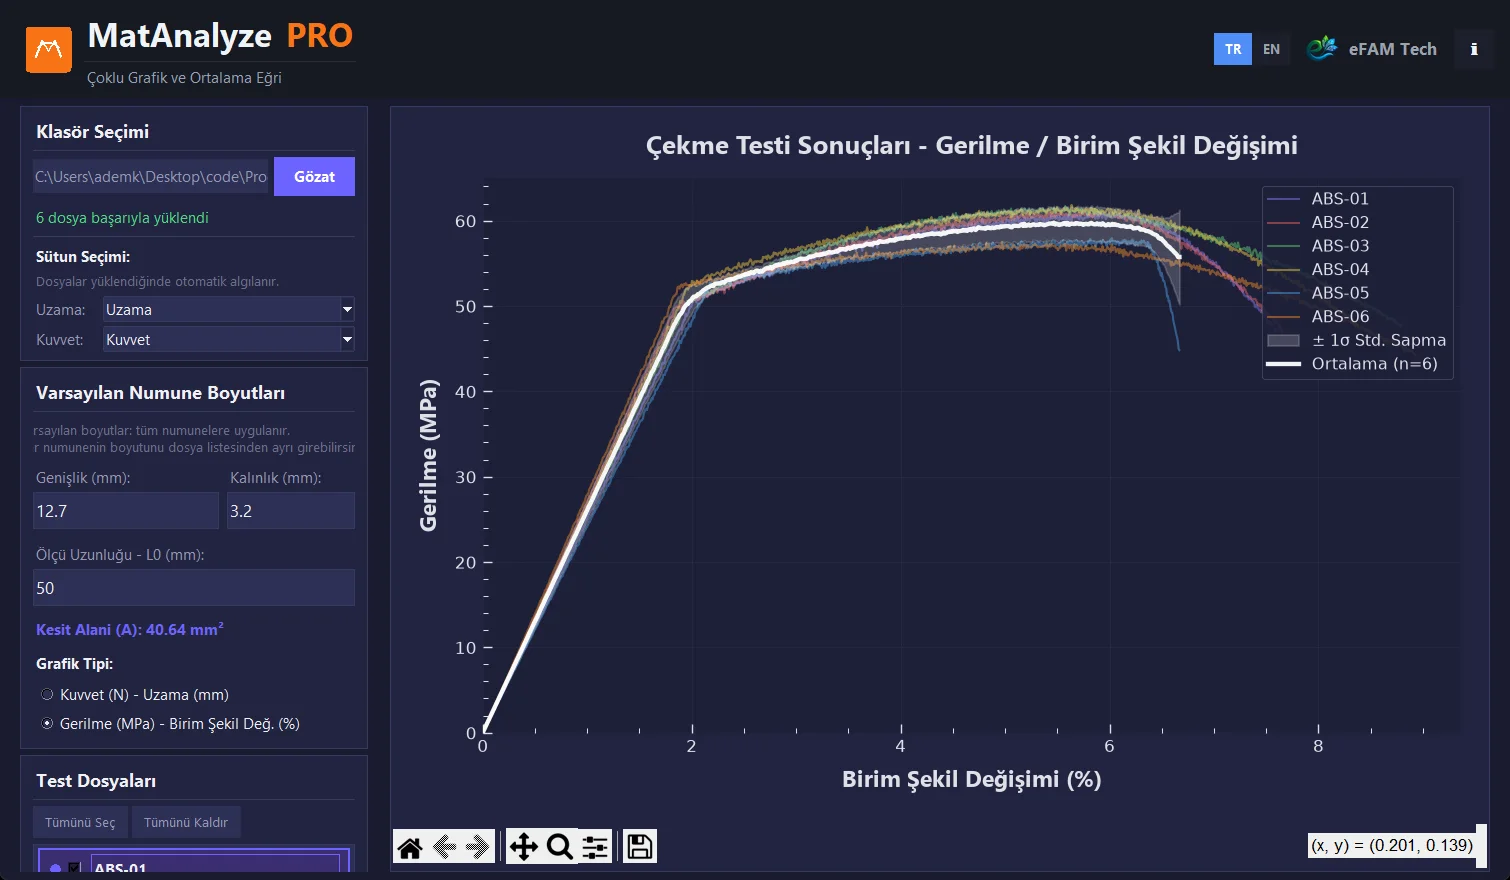Click the cursor coordinates readout (x, y)
Image resolution: width=1510 pixels, height=880 pixels.
(x=1392, y=845)
